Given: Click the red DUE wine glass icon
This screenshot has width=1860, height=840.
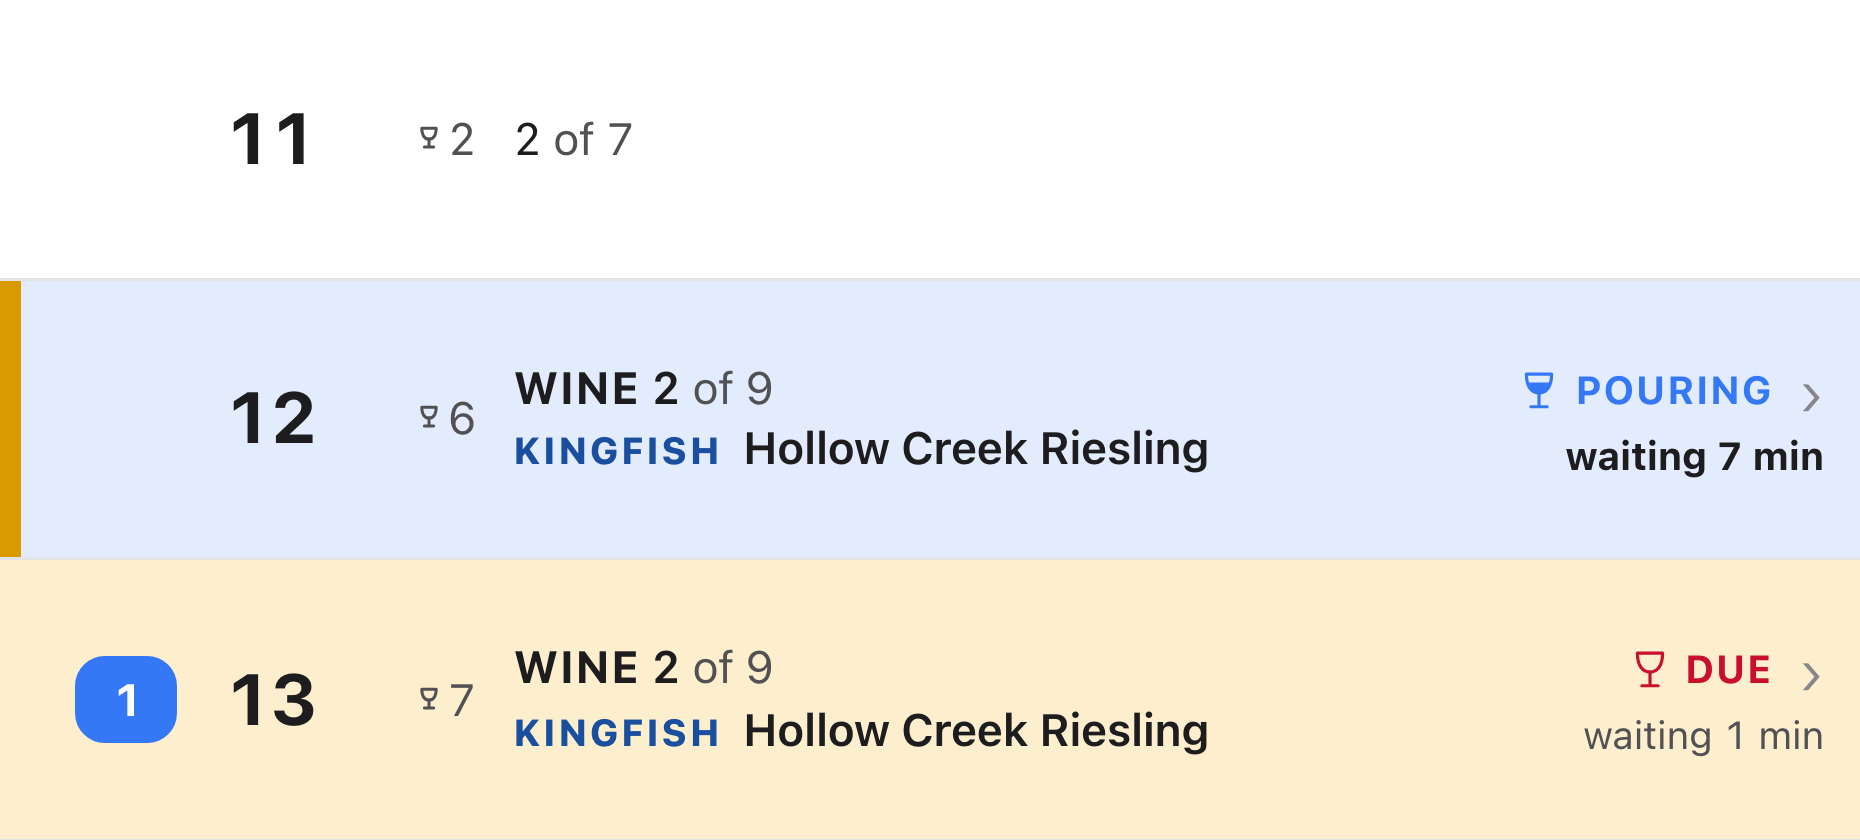Looking at the screenshot, I should click(1649, 669).
